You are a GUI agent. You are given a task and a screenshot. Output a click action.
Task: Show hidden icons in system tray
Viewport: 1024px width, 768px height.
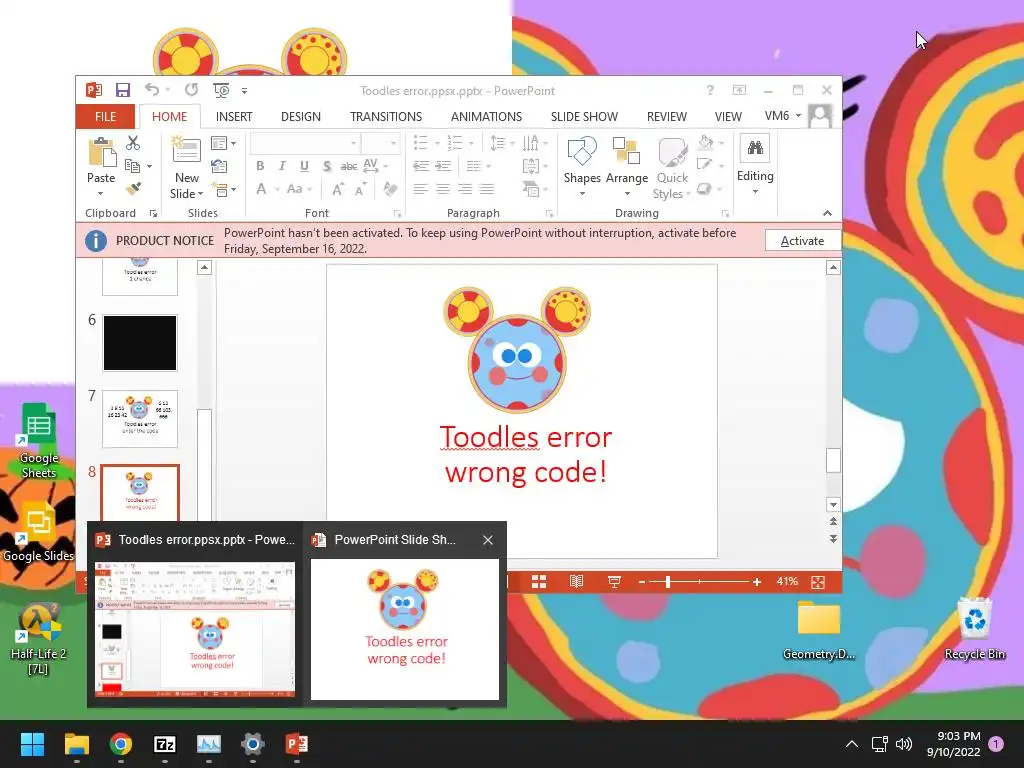pos(852,744)
